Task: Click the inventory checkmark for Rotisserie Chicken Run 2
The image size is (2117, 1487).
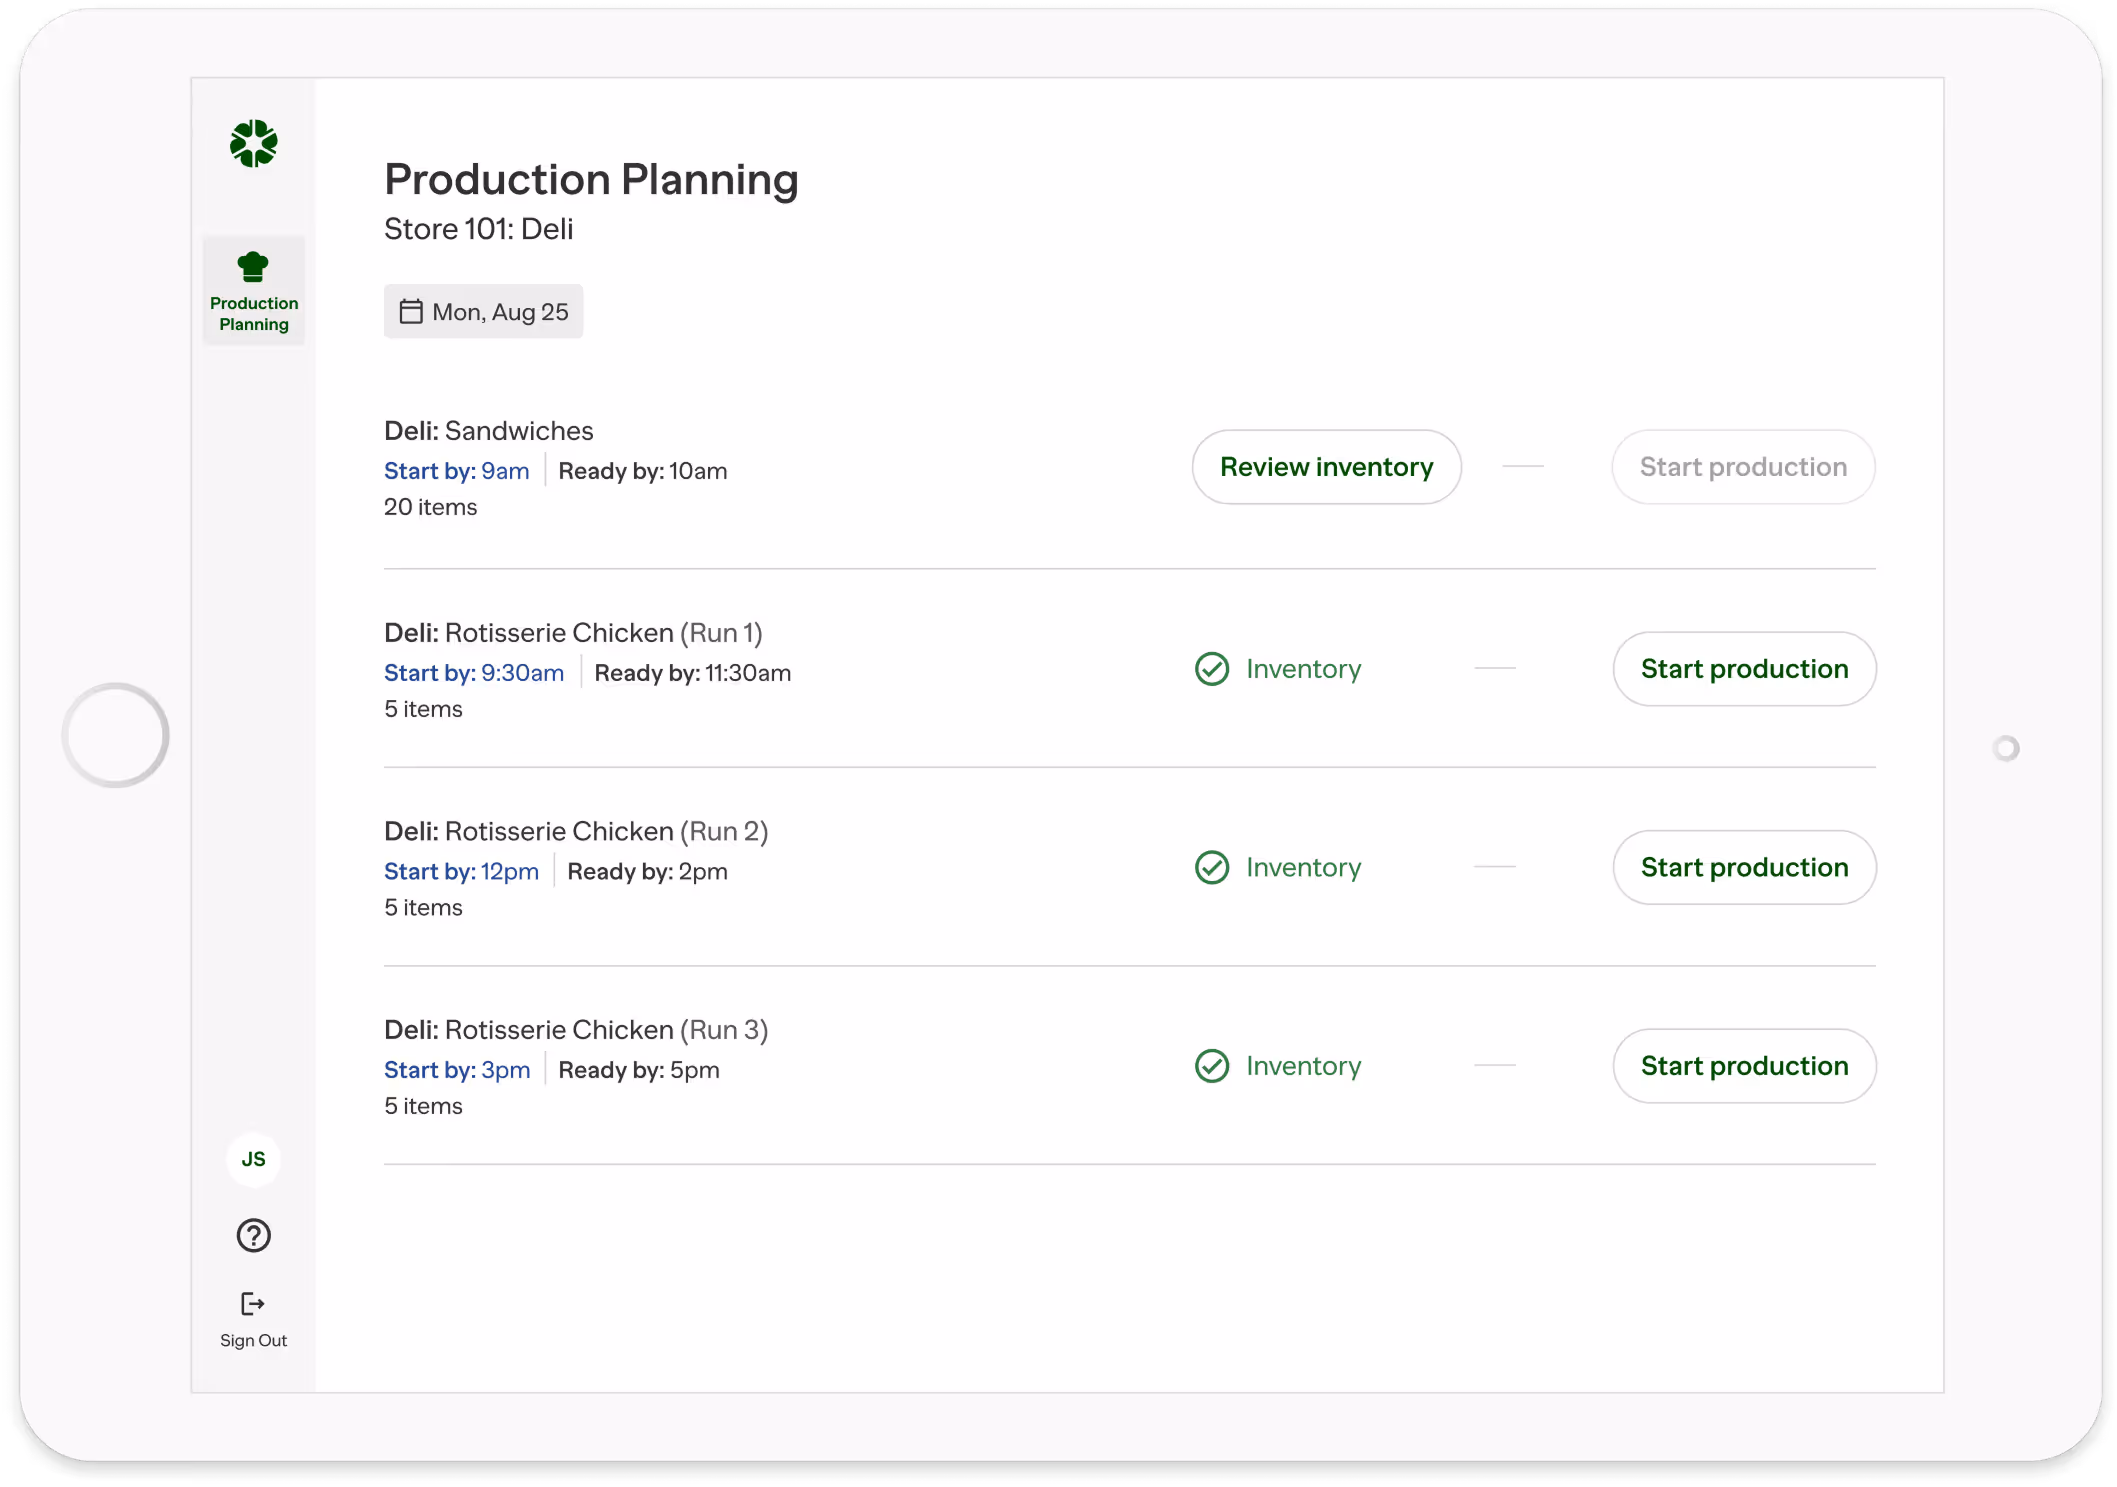Action: [x=1211, y=867]
